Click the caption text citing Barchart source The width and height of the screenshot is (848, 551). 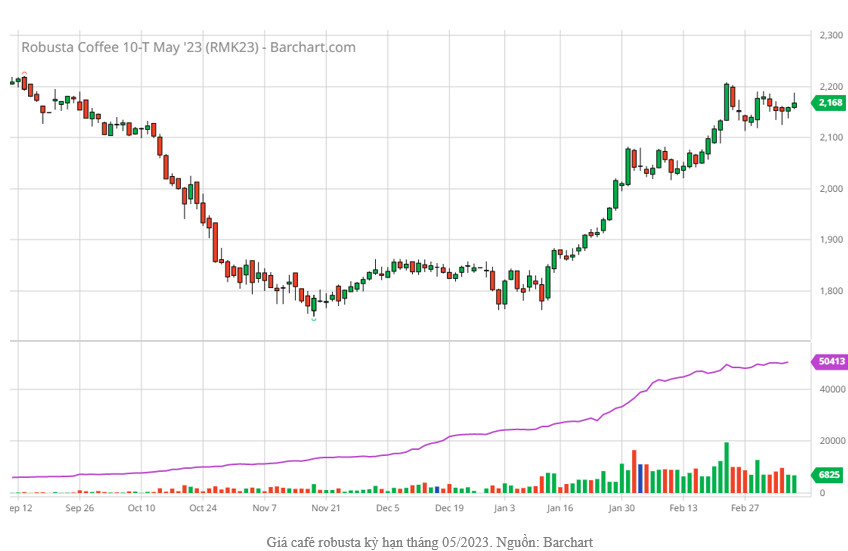pyautogui.click(x=429, y=542)
